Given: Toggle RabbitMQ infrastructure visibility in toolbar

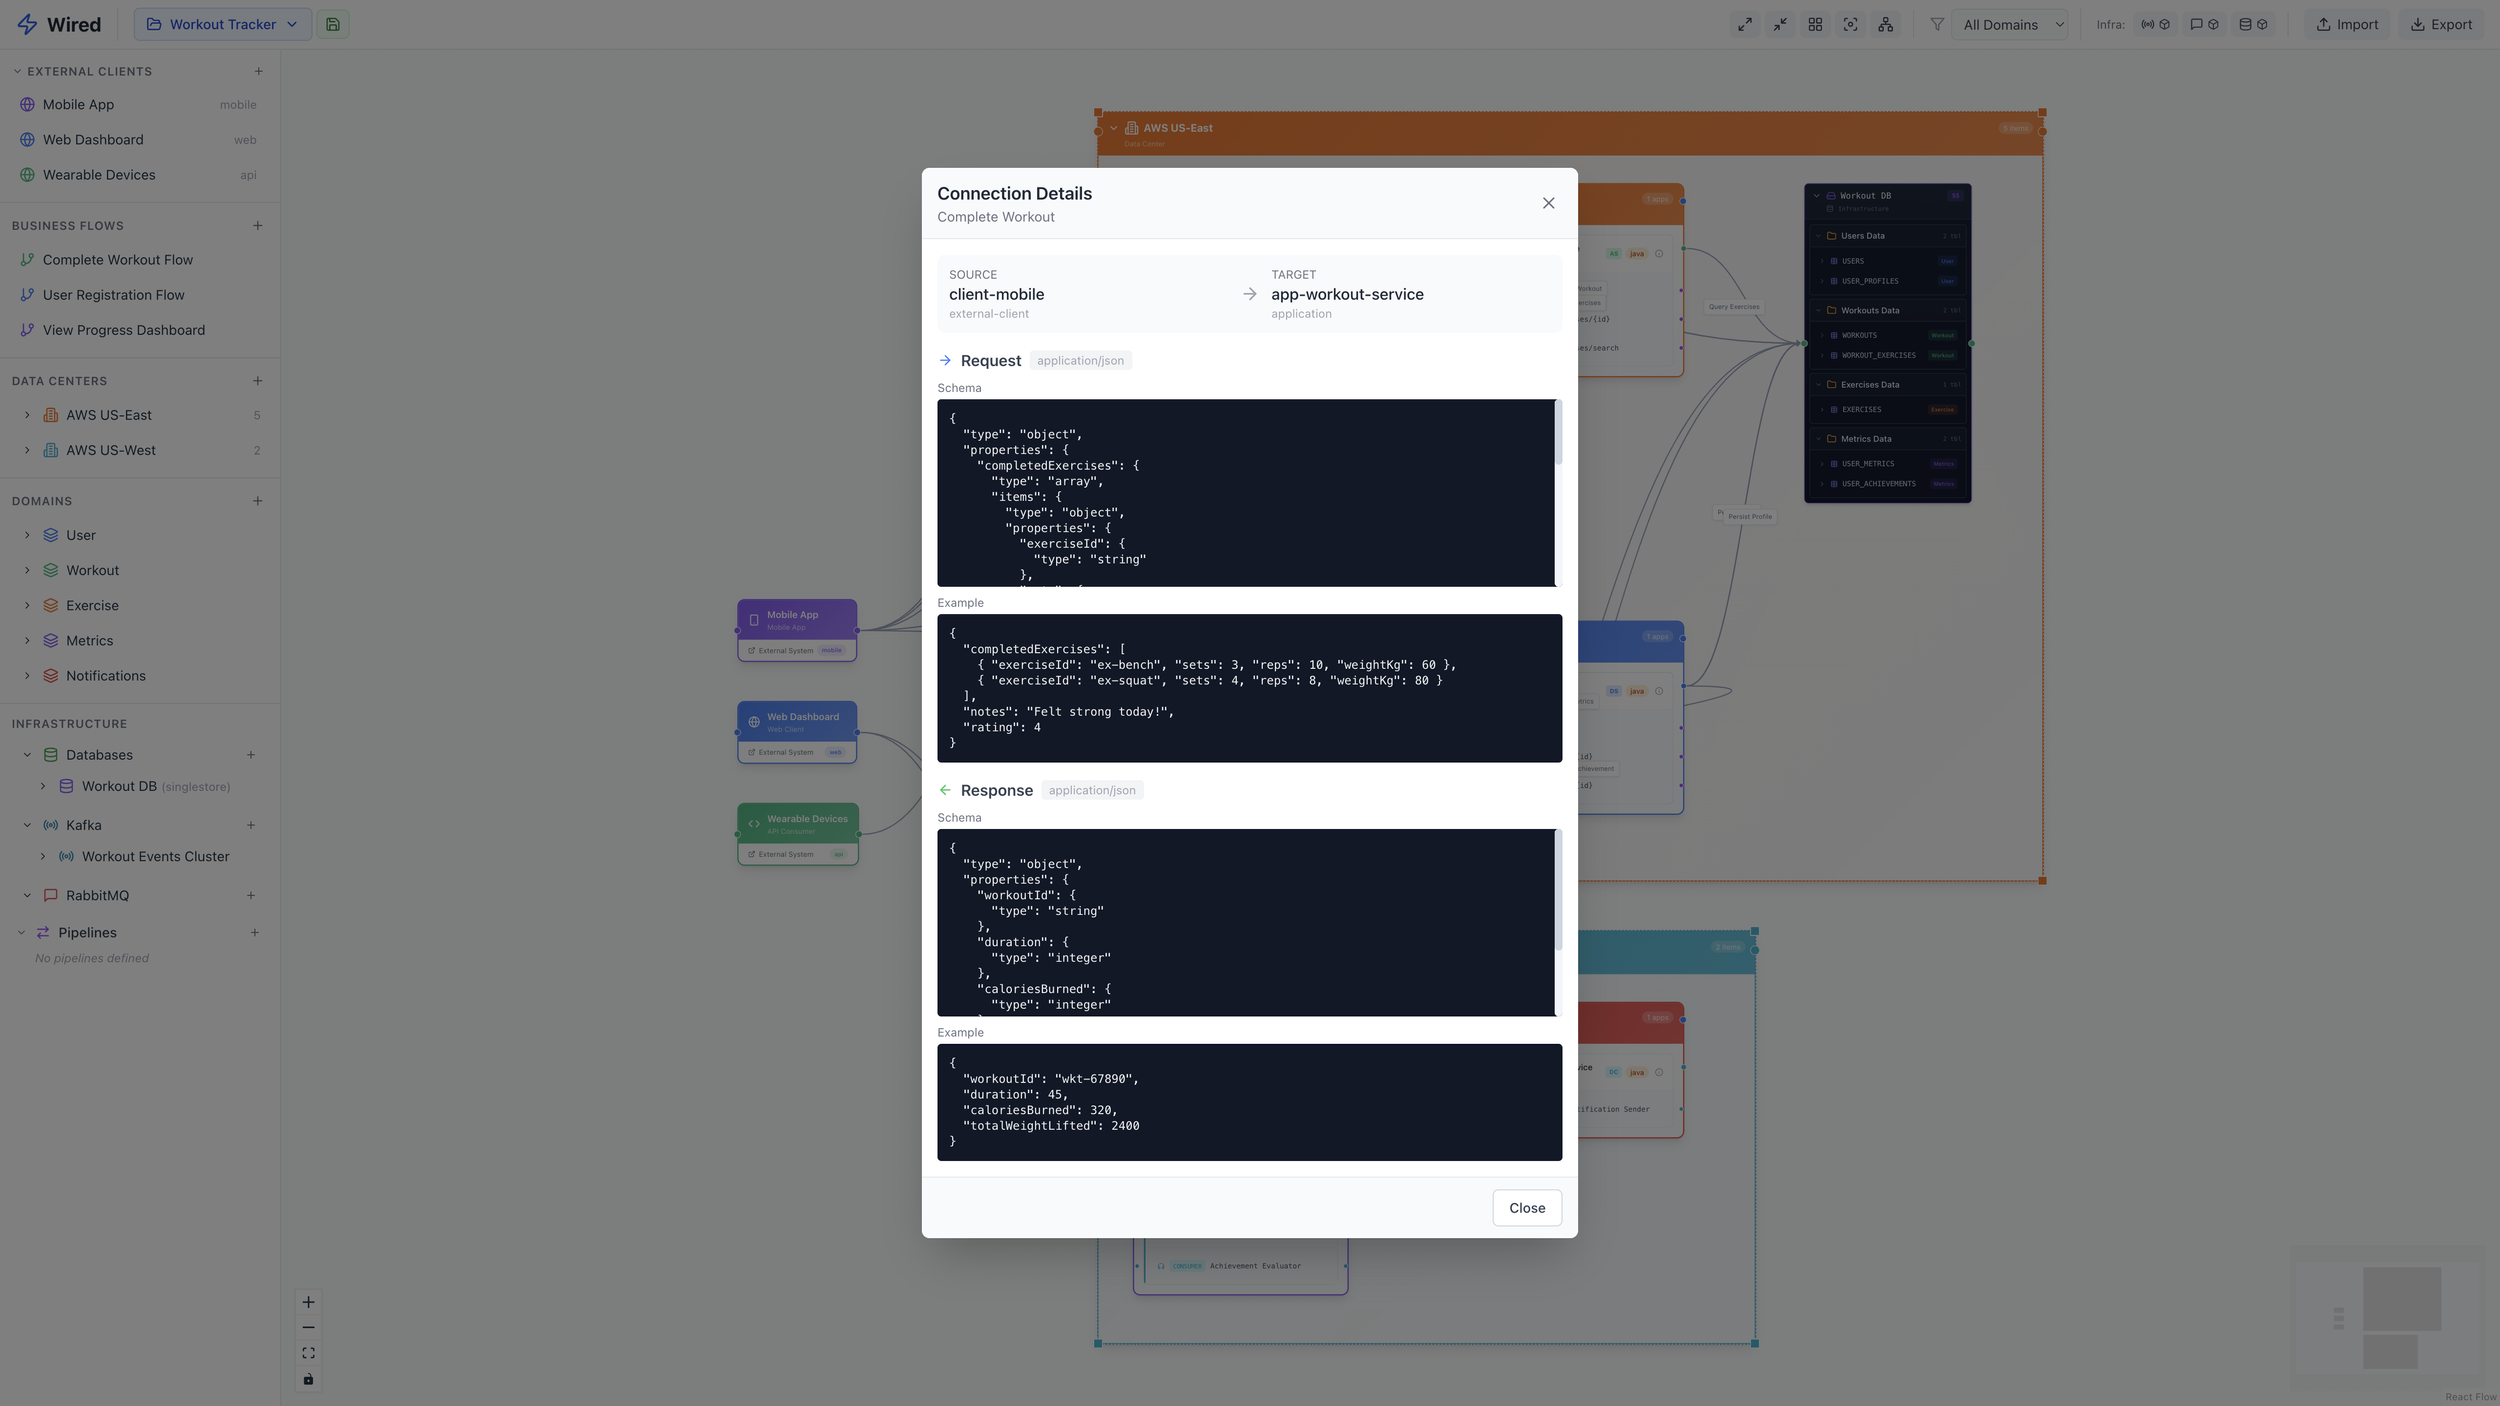Looking at the screenshot, I should click(x=2204, y=24).
